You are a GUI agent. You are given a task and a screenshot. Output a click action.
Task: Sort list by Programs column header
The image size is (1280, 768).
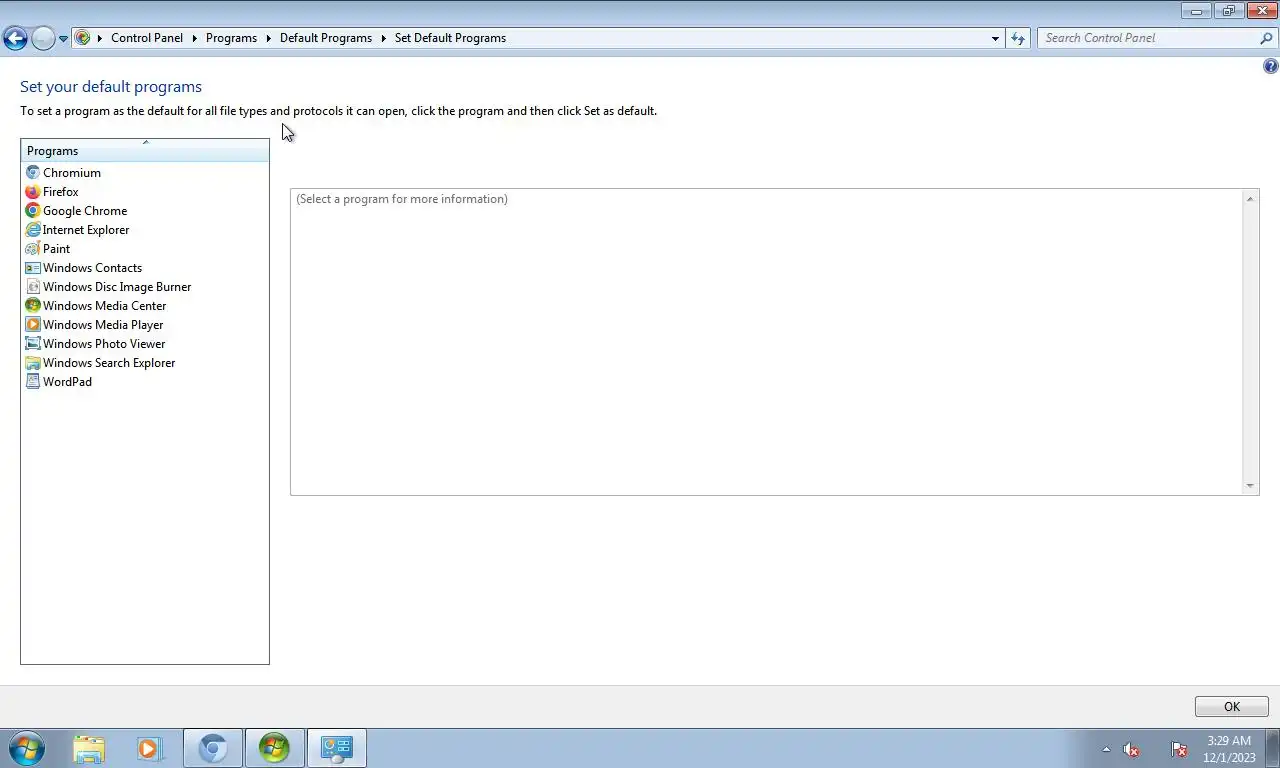[145, 150]
